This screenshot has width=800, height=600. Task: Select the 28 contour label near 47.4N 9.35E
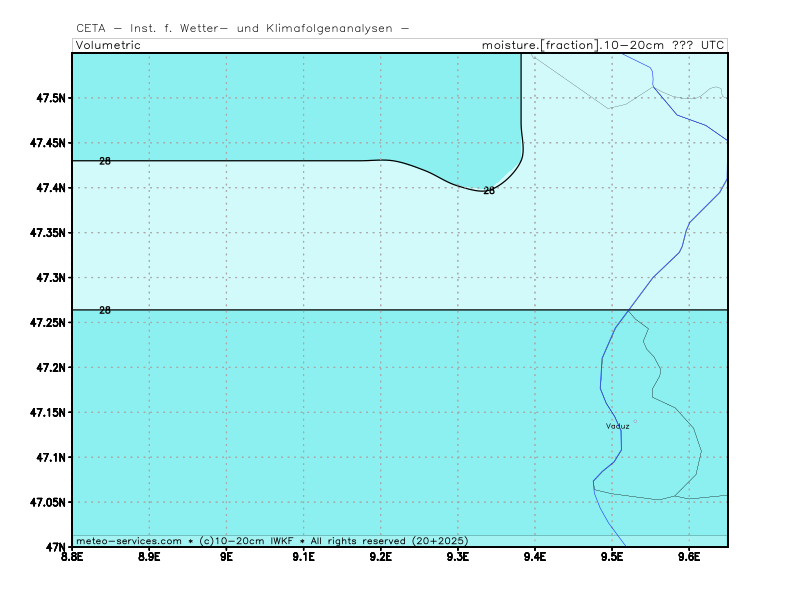489,190
